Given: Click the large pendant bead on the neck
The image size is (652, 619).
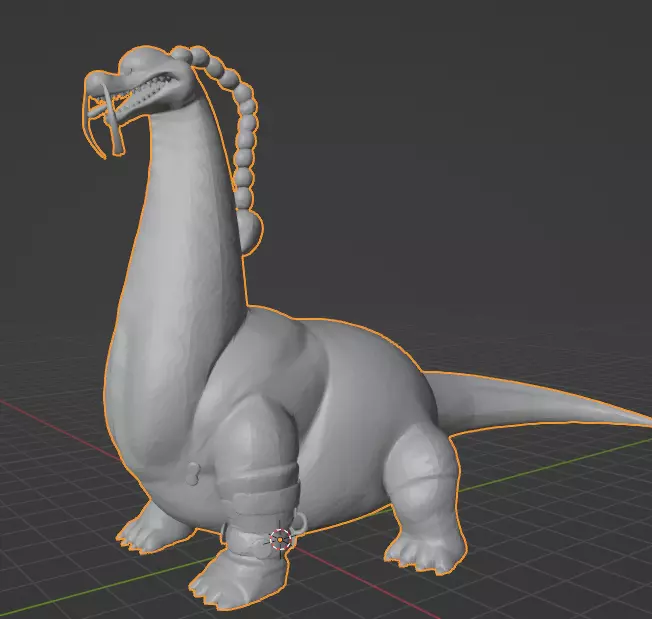Looking at the screenshot, I should tap(250, 231).
